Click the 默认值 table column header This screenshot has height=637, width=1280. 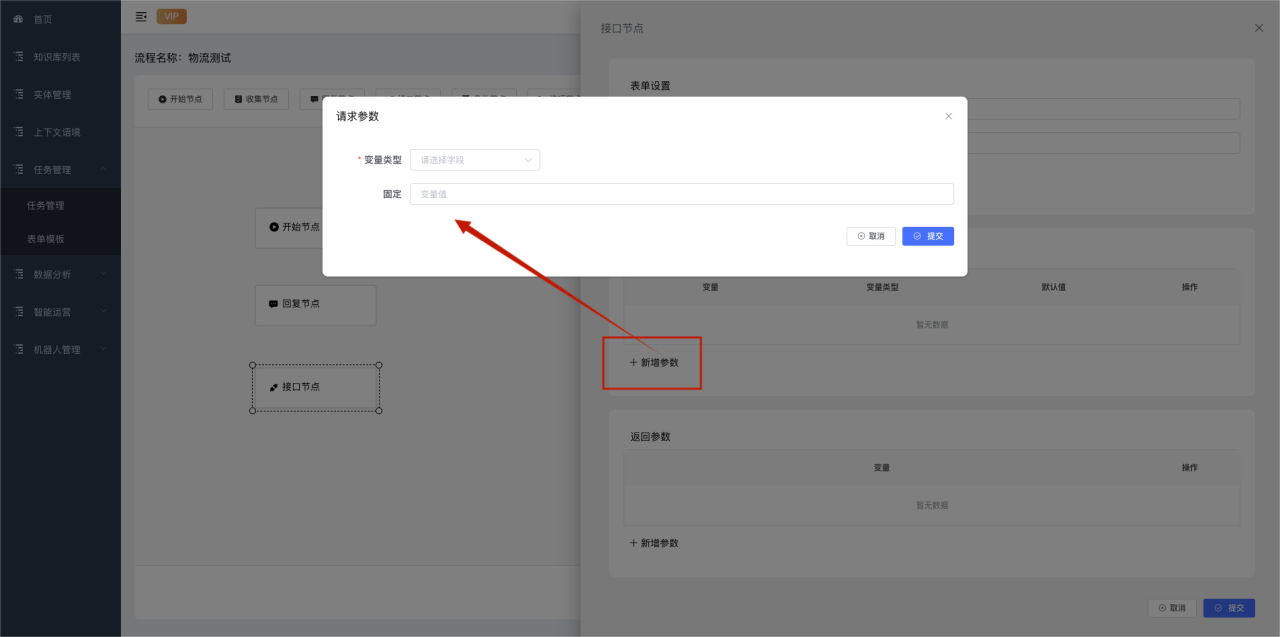coord(1053,287)
